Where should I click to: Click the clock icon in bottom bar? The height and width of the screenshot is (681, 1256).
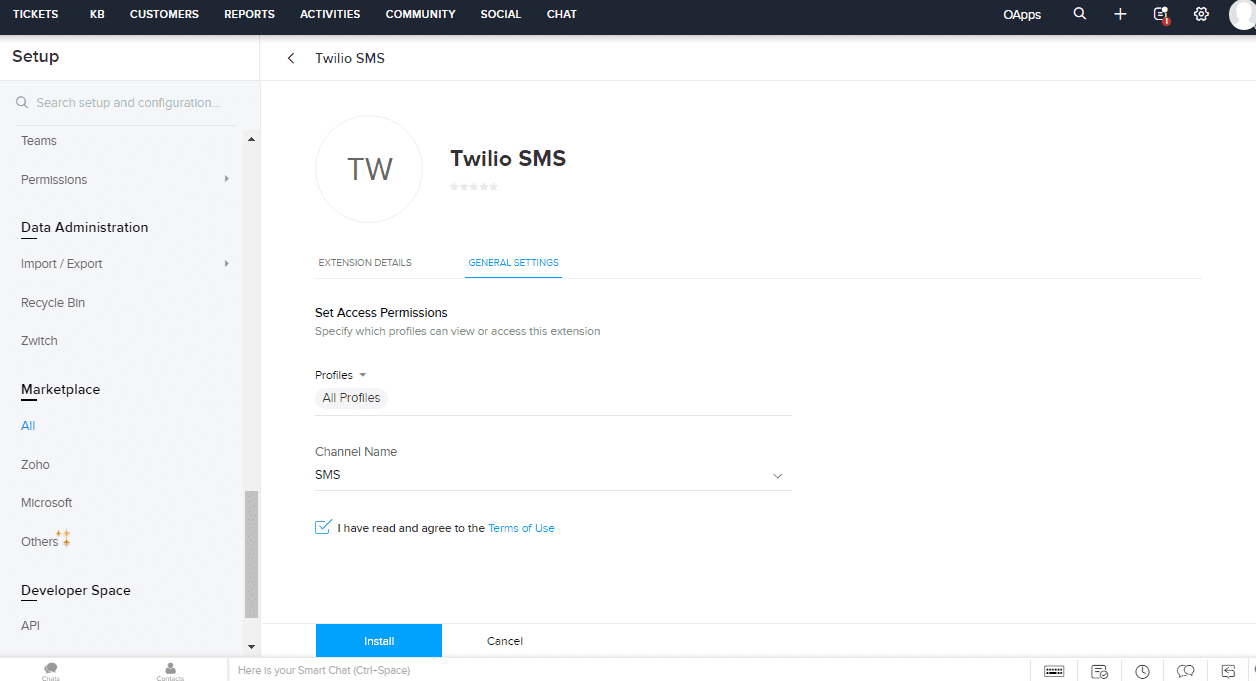point(1142,671)
